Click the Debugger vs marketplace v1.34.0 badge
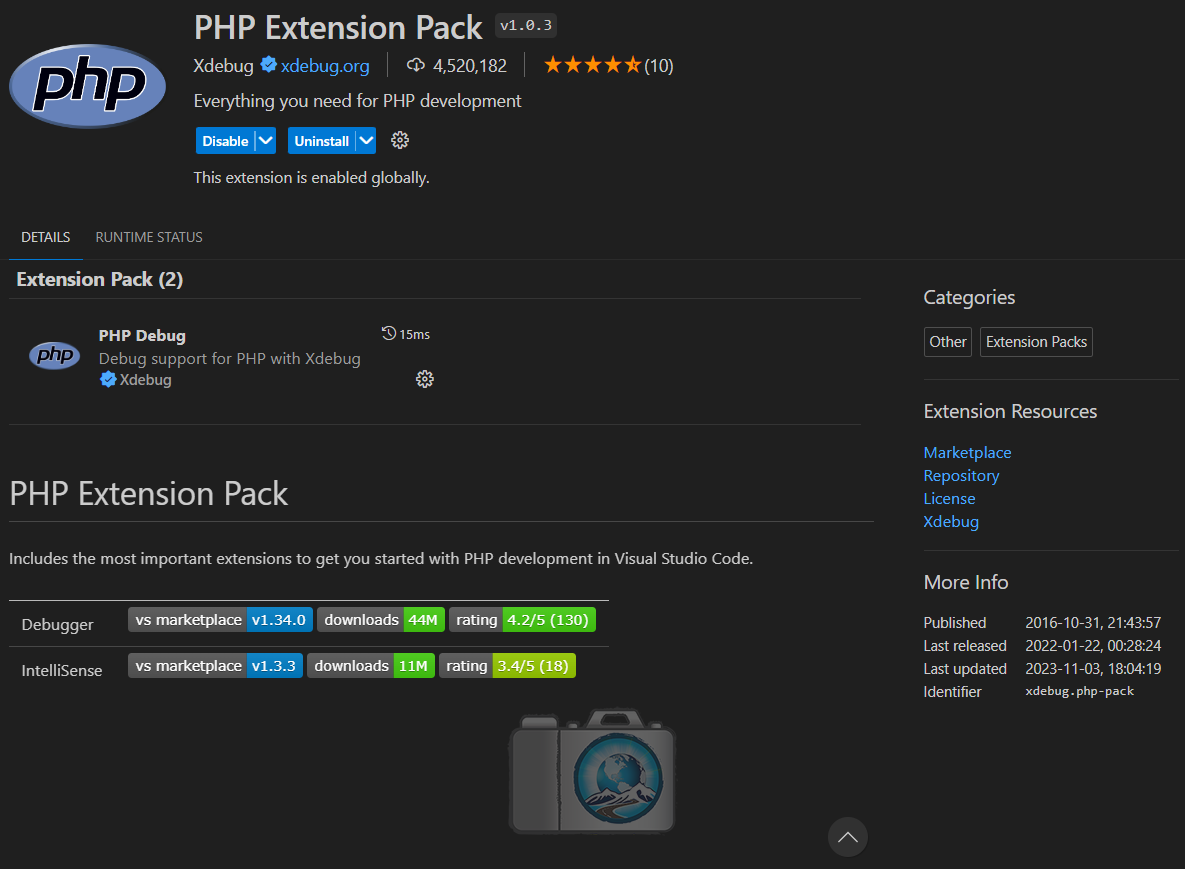 [x=220, y=620]
